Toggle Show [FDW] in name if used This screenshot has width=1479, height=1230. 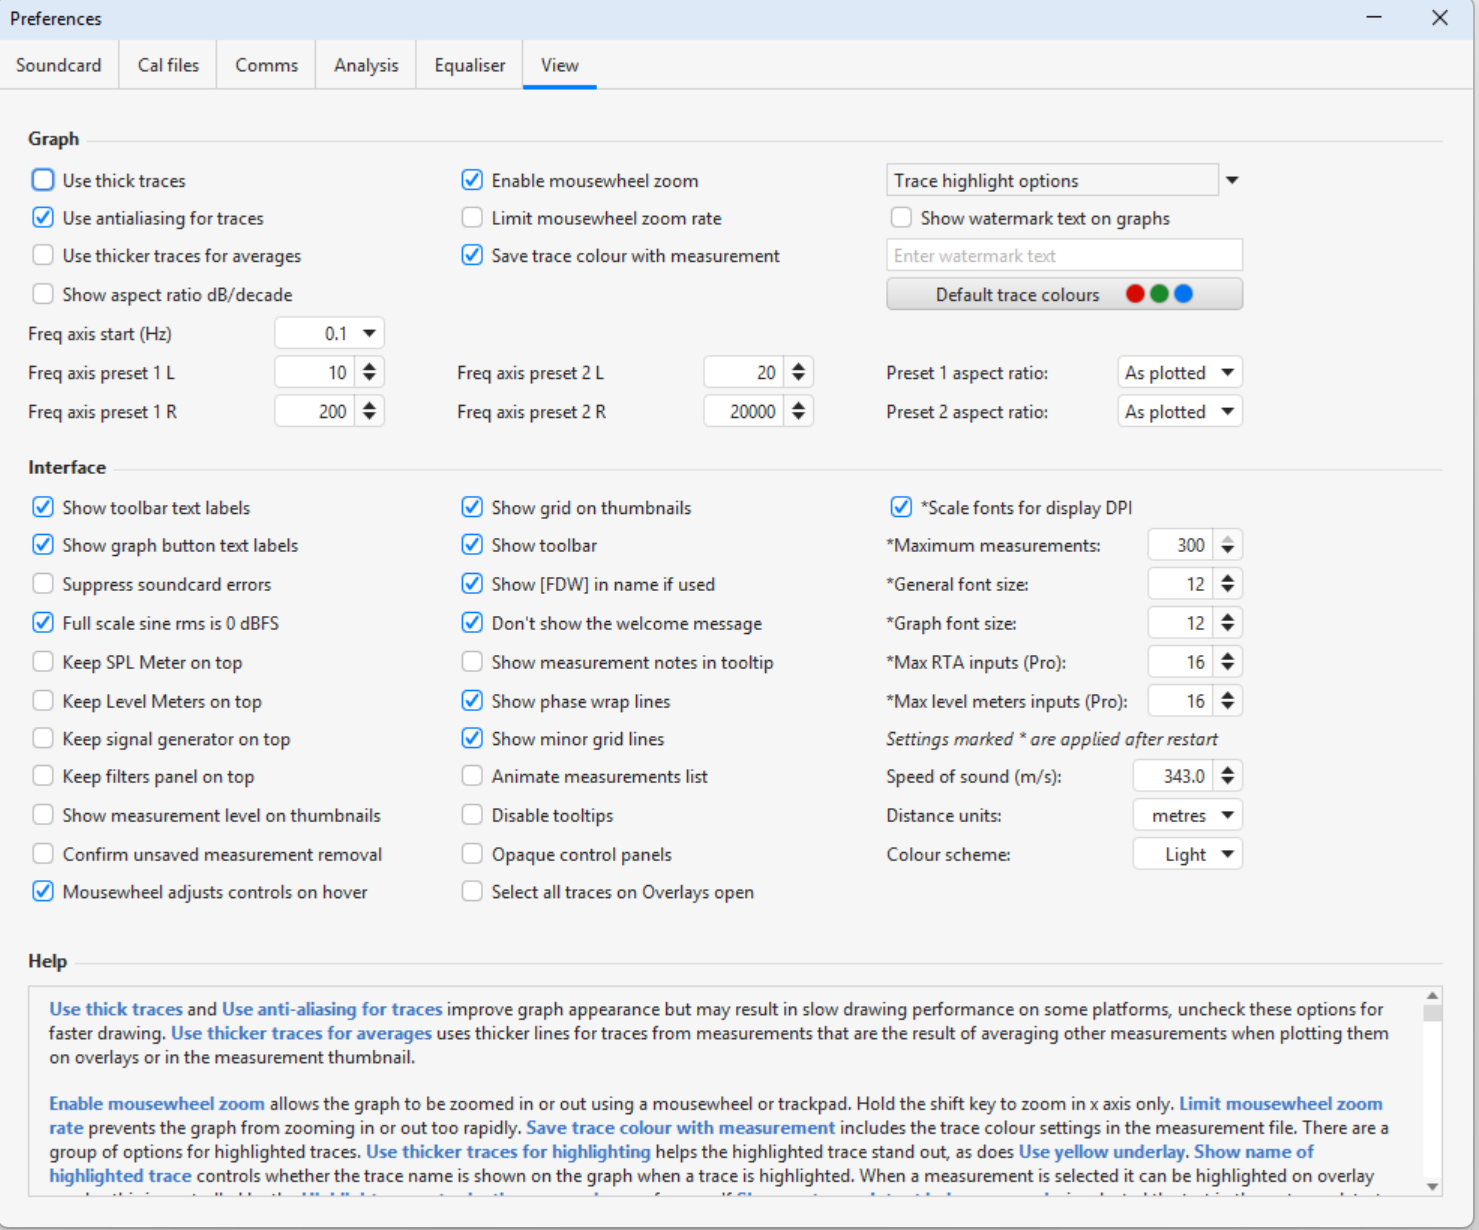(472, 584)
